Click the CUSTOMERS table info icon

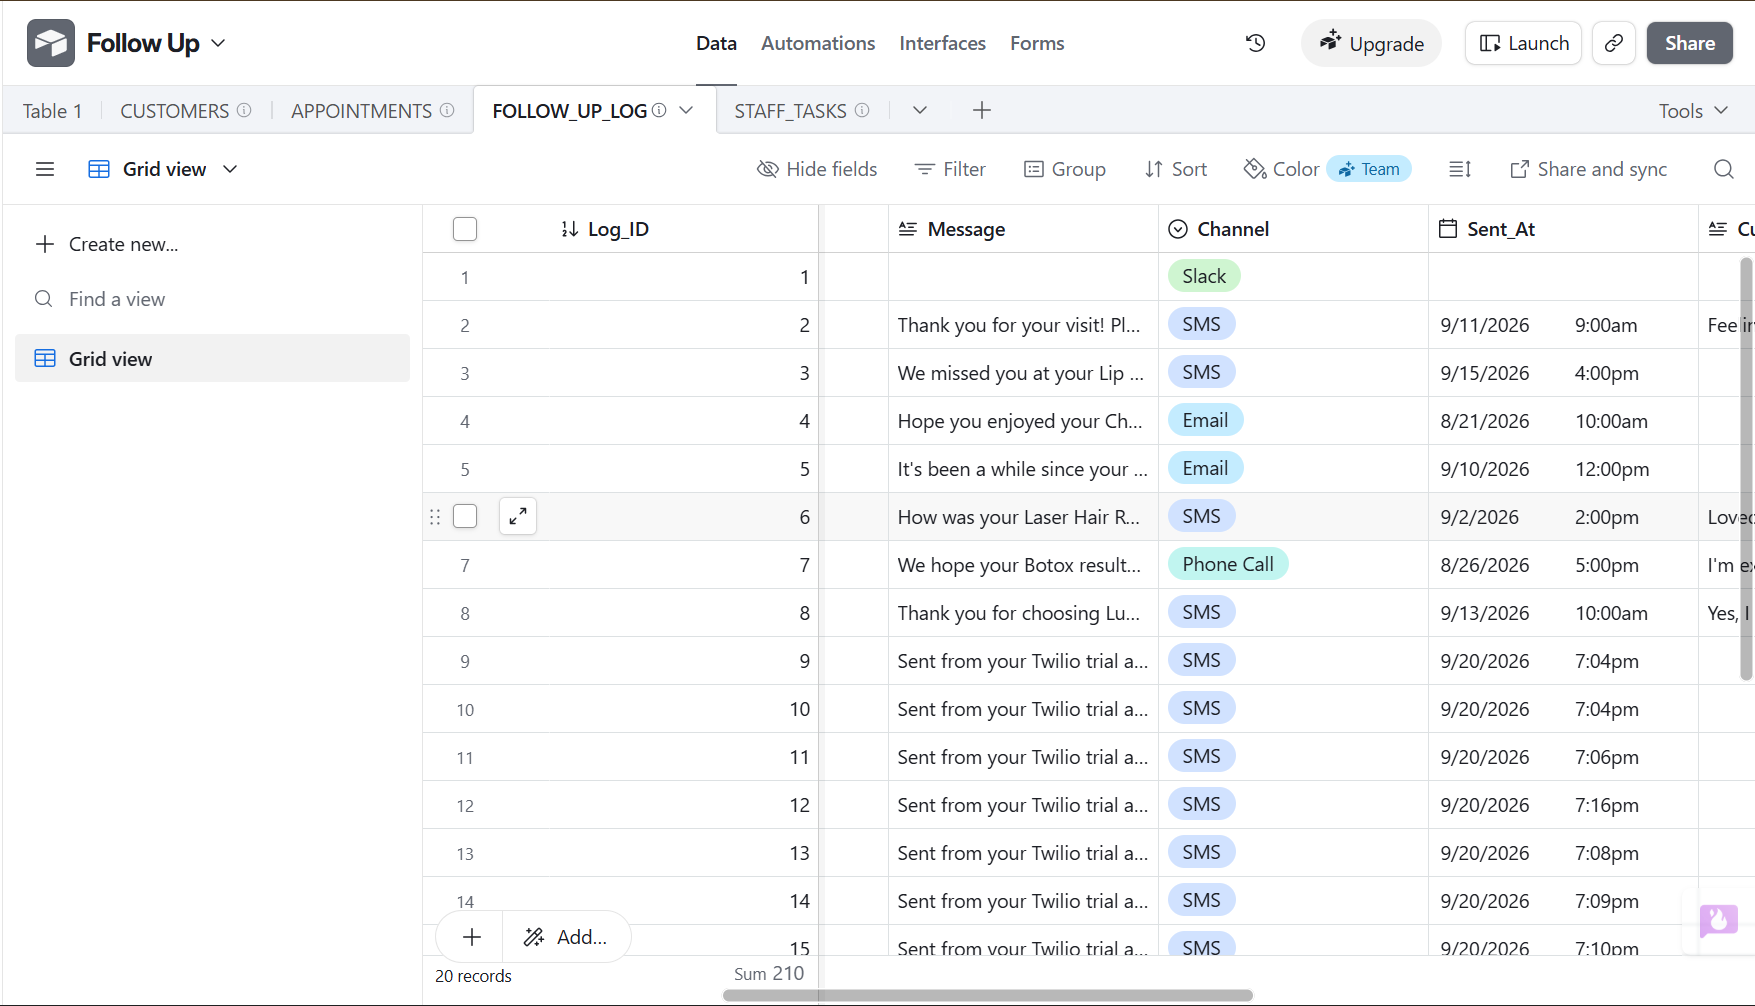pyautogui.click(x=244, y=110)
